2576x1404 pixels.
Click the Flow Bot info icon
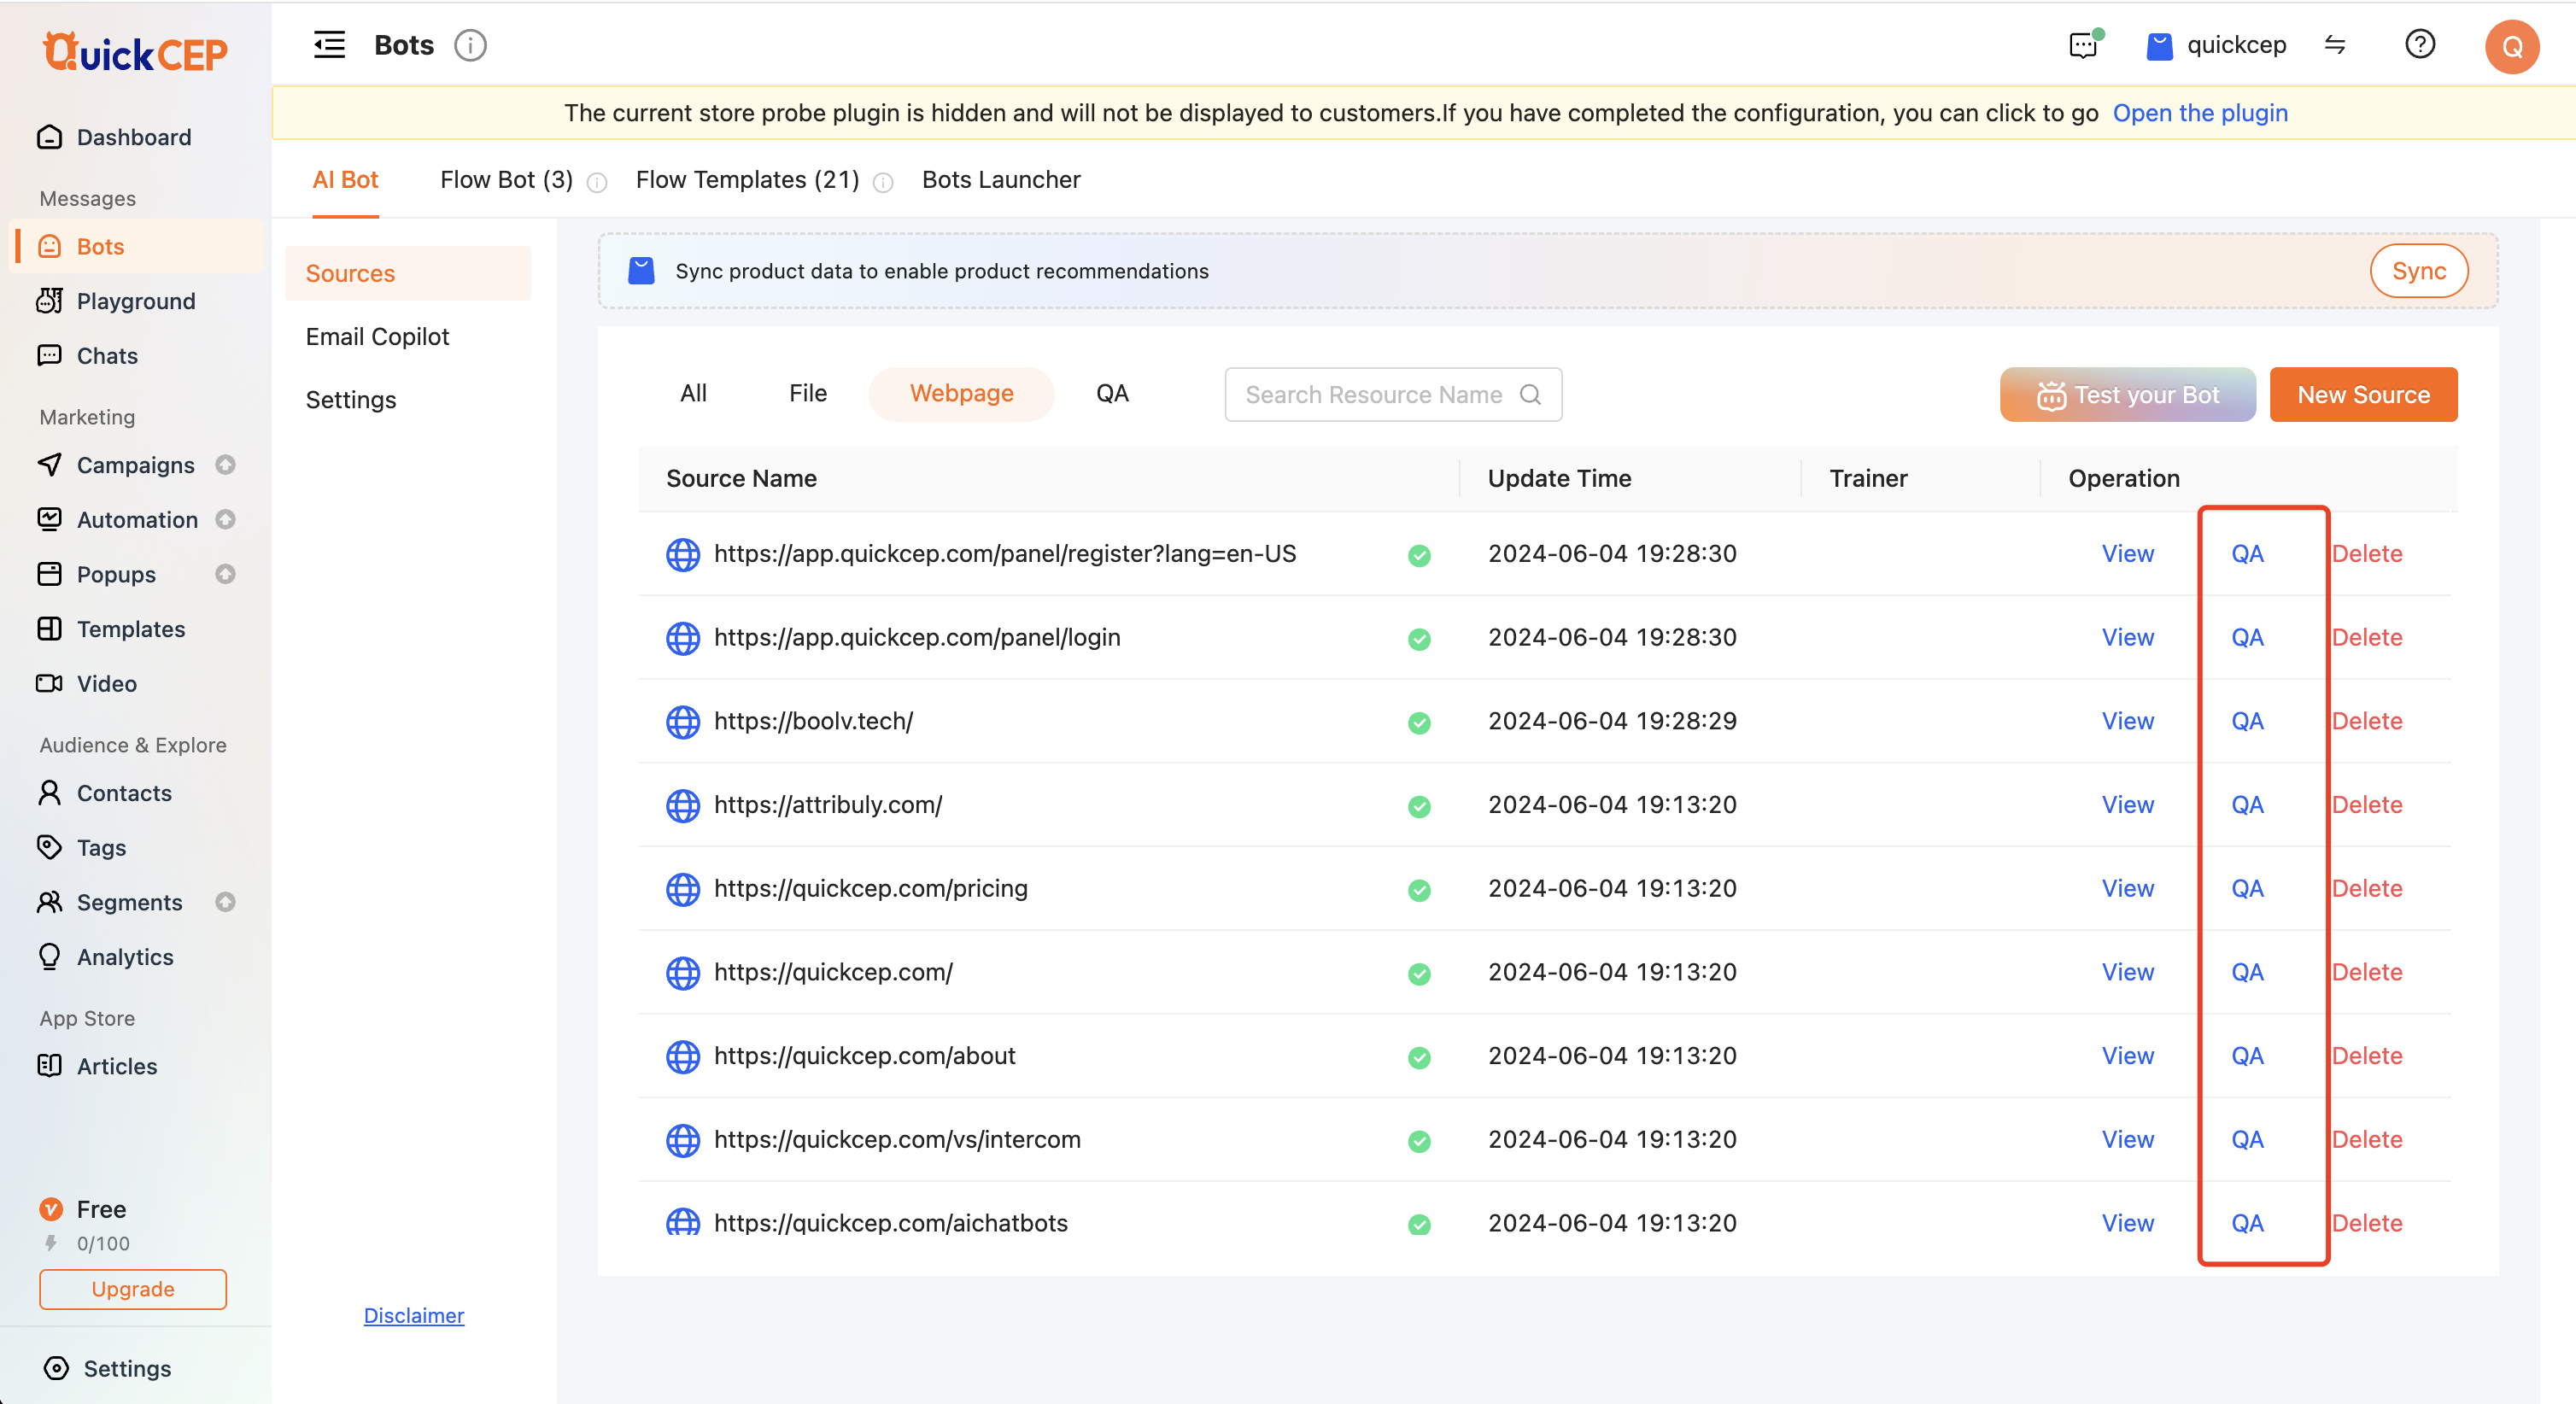597,182
